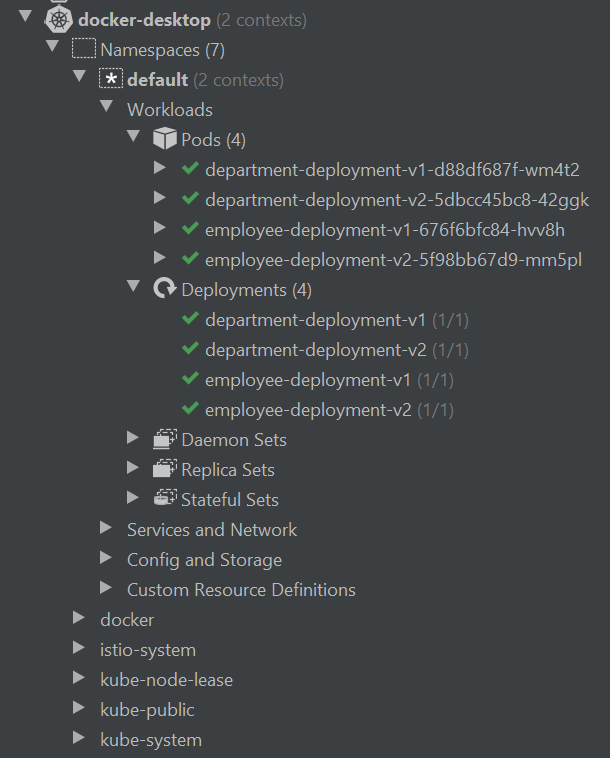Select the kube-public namespace
Image resolution: width=610 pixels, height=758 pixels.
point(147,710)
